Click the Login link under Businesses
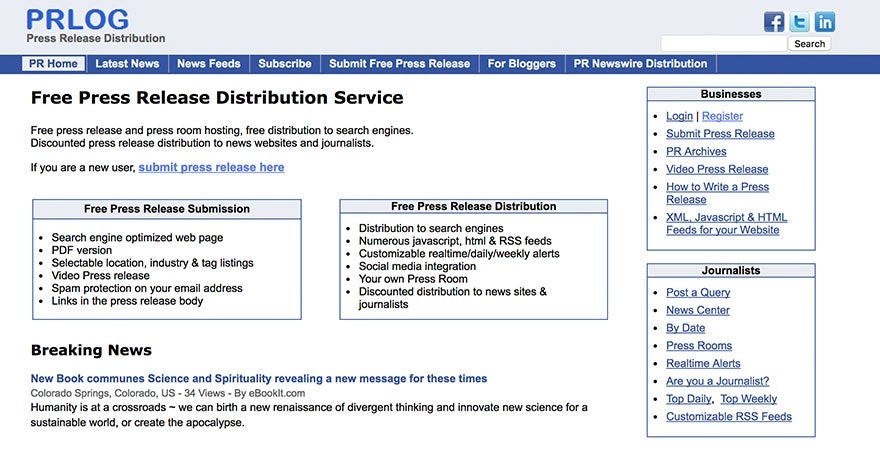Screen dimensions: 880x450 pos(679,117)
